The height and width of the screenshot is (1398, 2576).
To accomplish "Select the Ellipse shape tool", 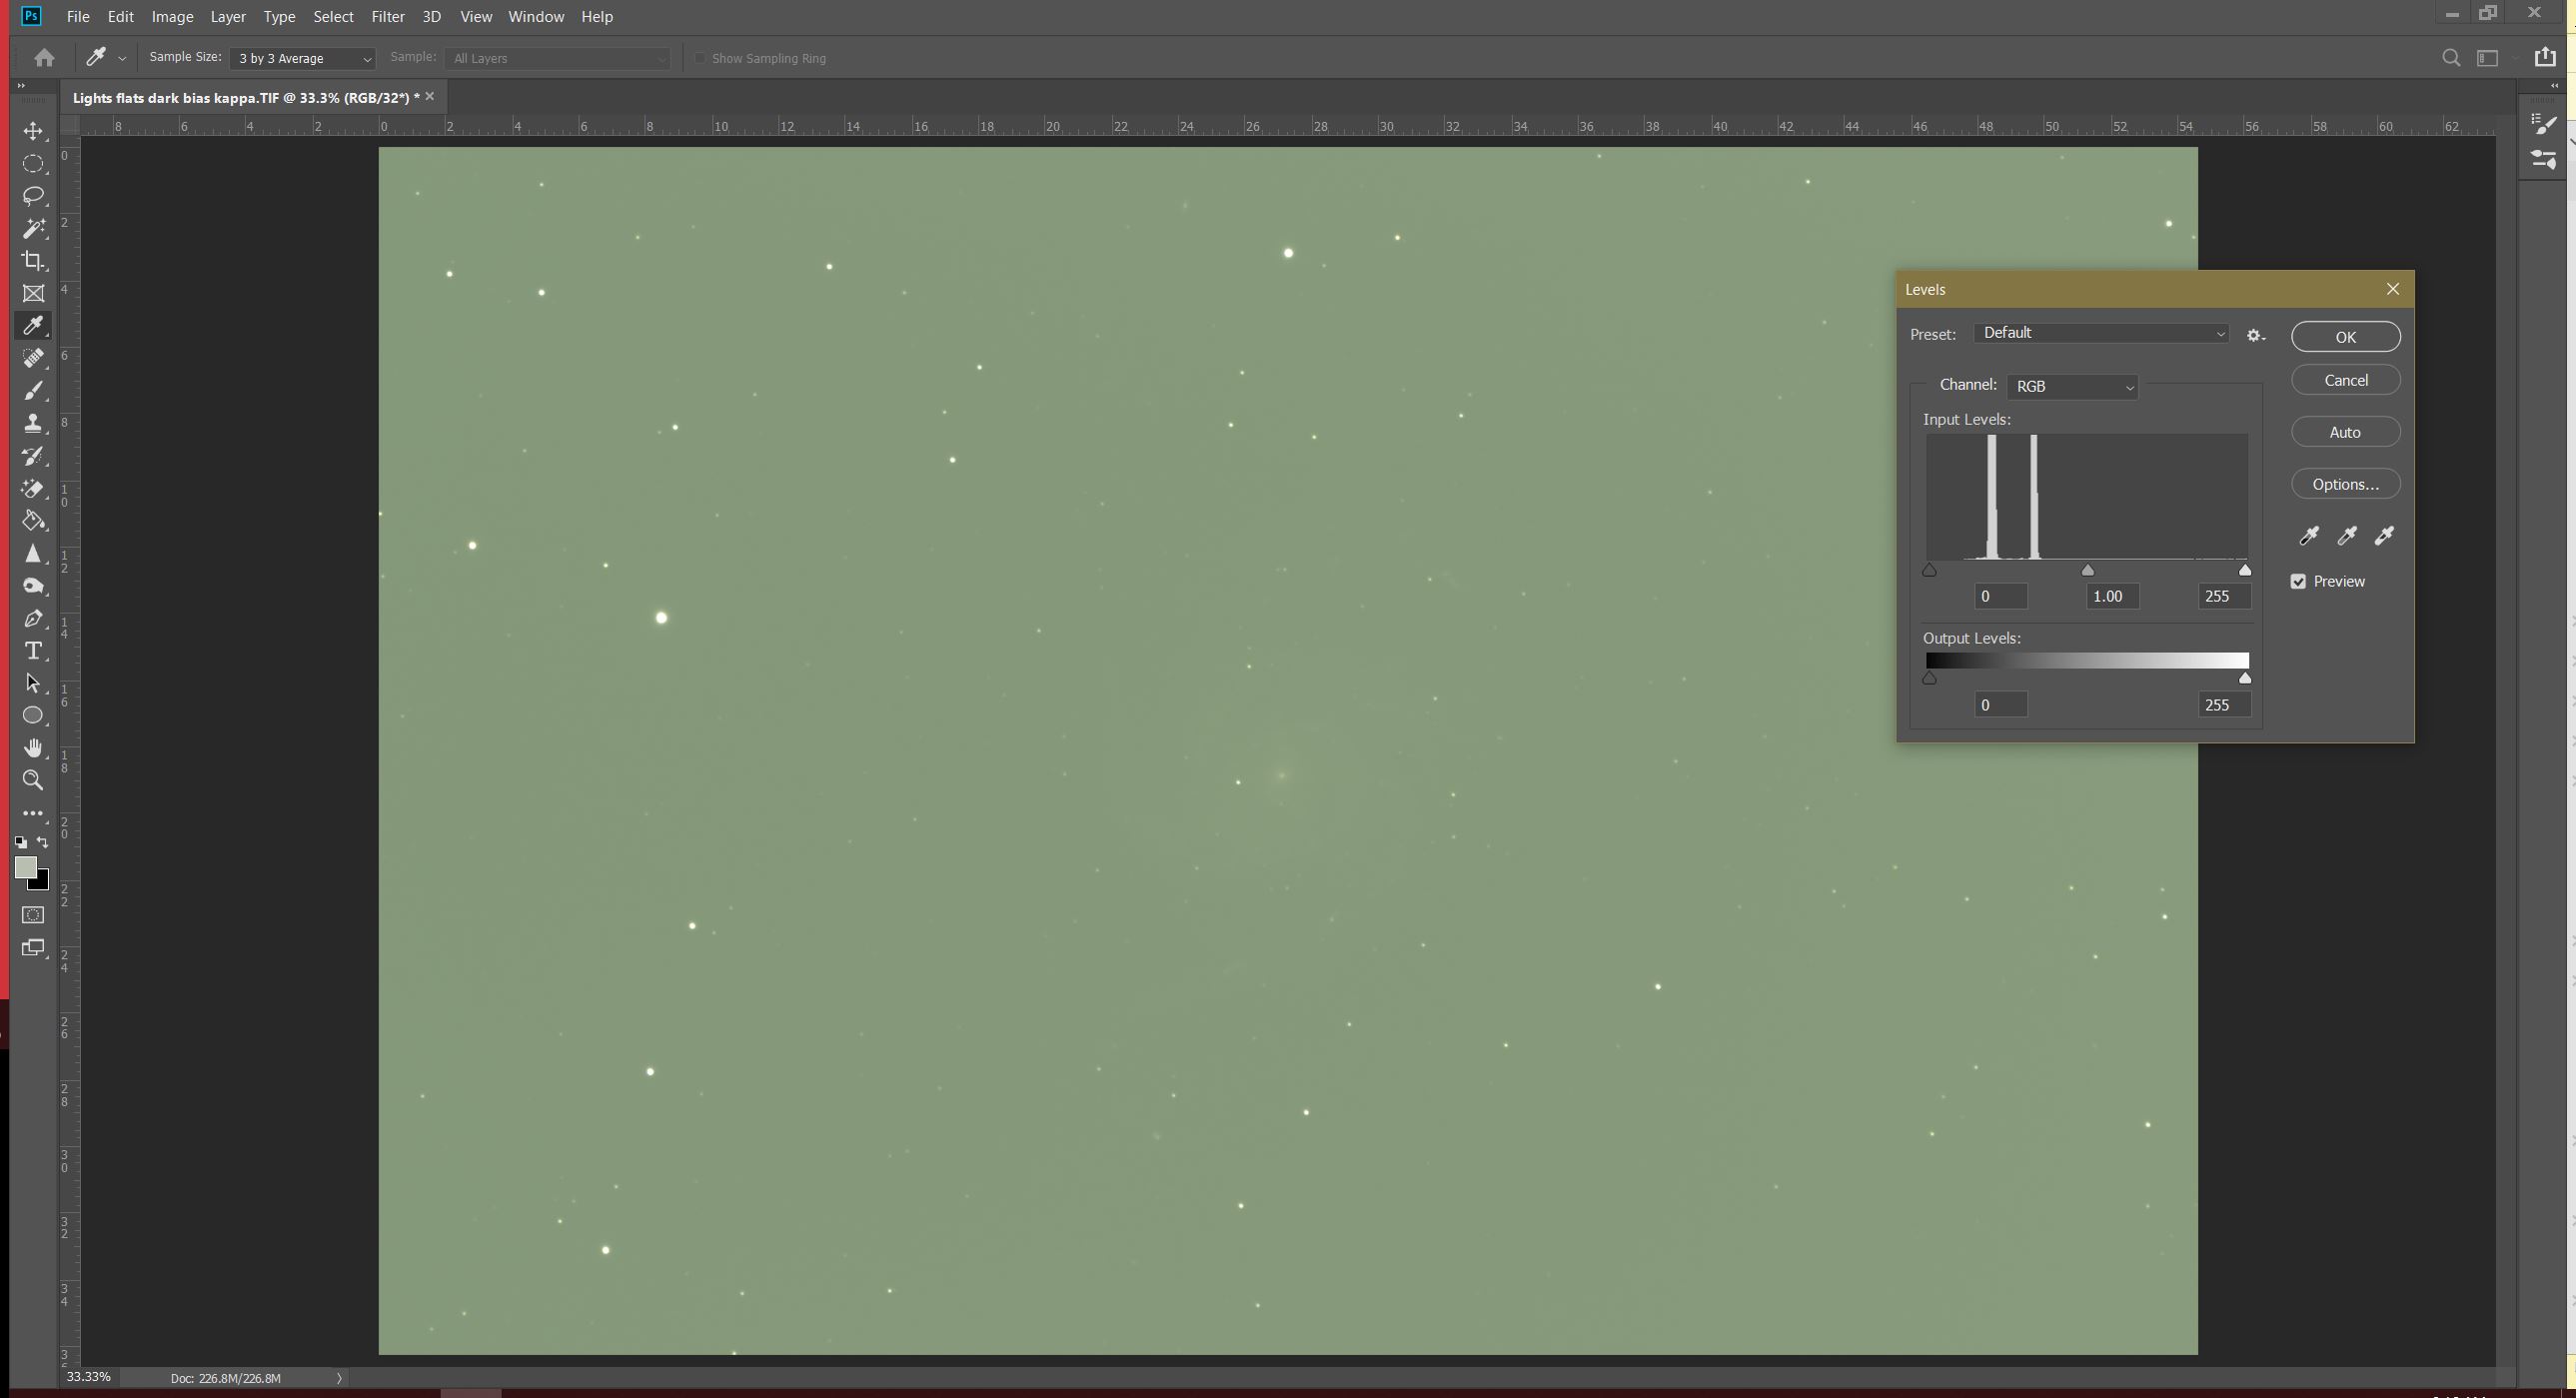I will (x=33, y=716).
